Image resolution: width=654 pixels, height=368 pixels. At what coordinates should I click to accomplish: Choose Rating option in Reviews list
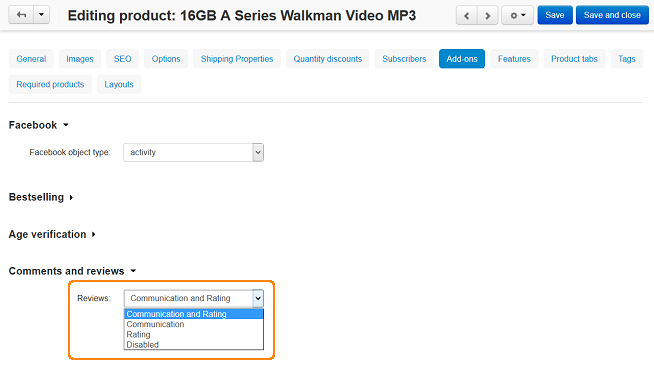pyautogui.click(x=194, y=334)
